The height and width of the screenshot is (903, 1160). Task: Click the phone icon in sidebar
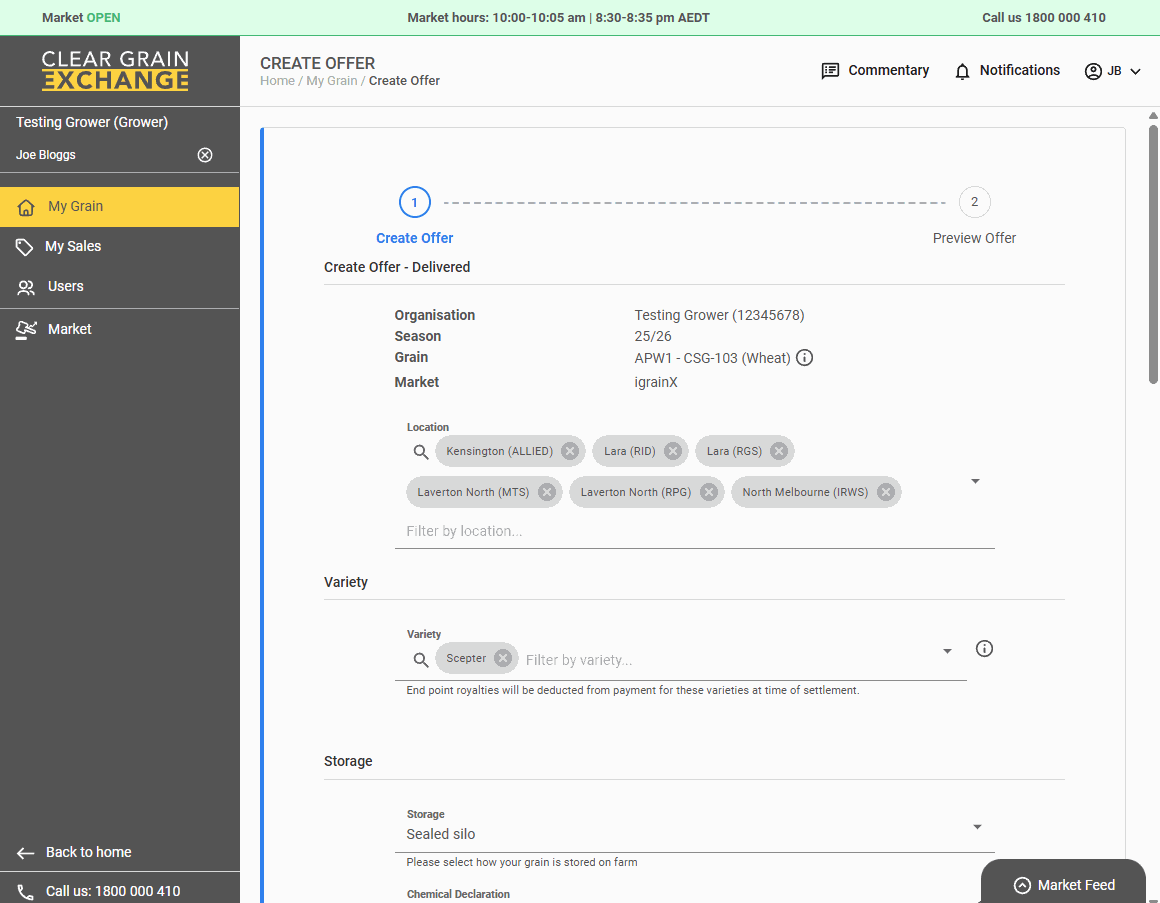pos(25,892)
